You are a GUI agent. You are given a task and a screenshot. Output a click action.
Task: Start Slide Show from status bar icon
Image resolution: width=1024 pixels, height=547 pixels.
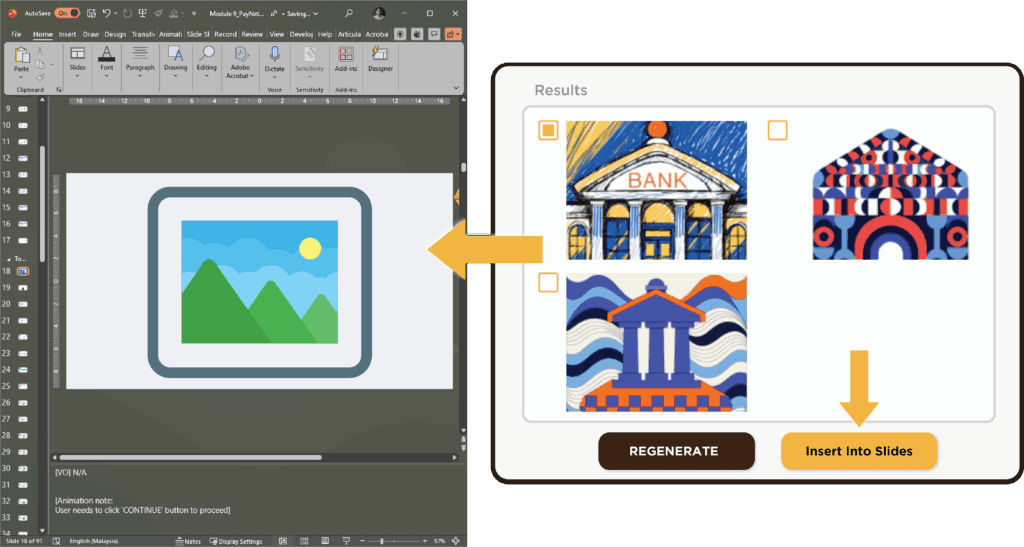pyautogui.click(x=345, y=541)
